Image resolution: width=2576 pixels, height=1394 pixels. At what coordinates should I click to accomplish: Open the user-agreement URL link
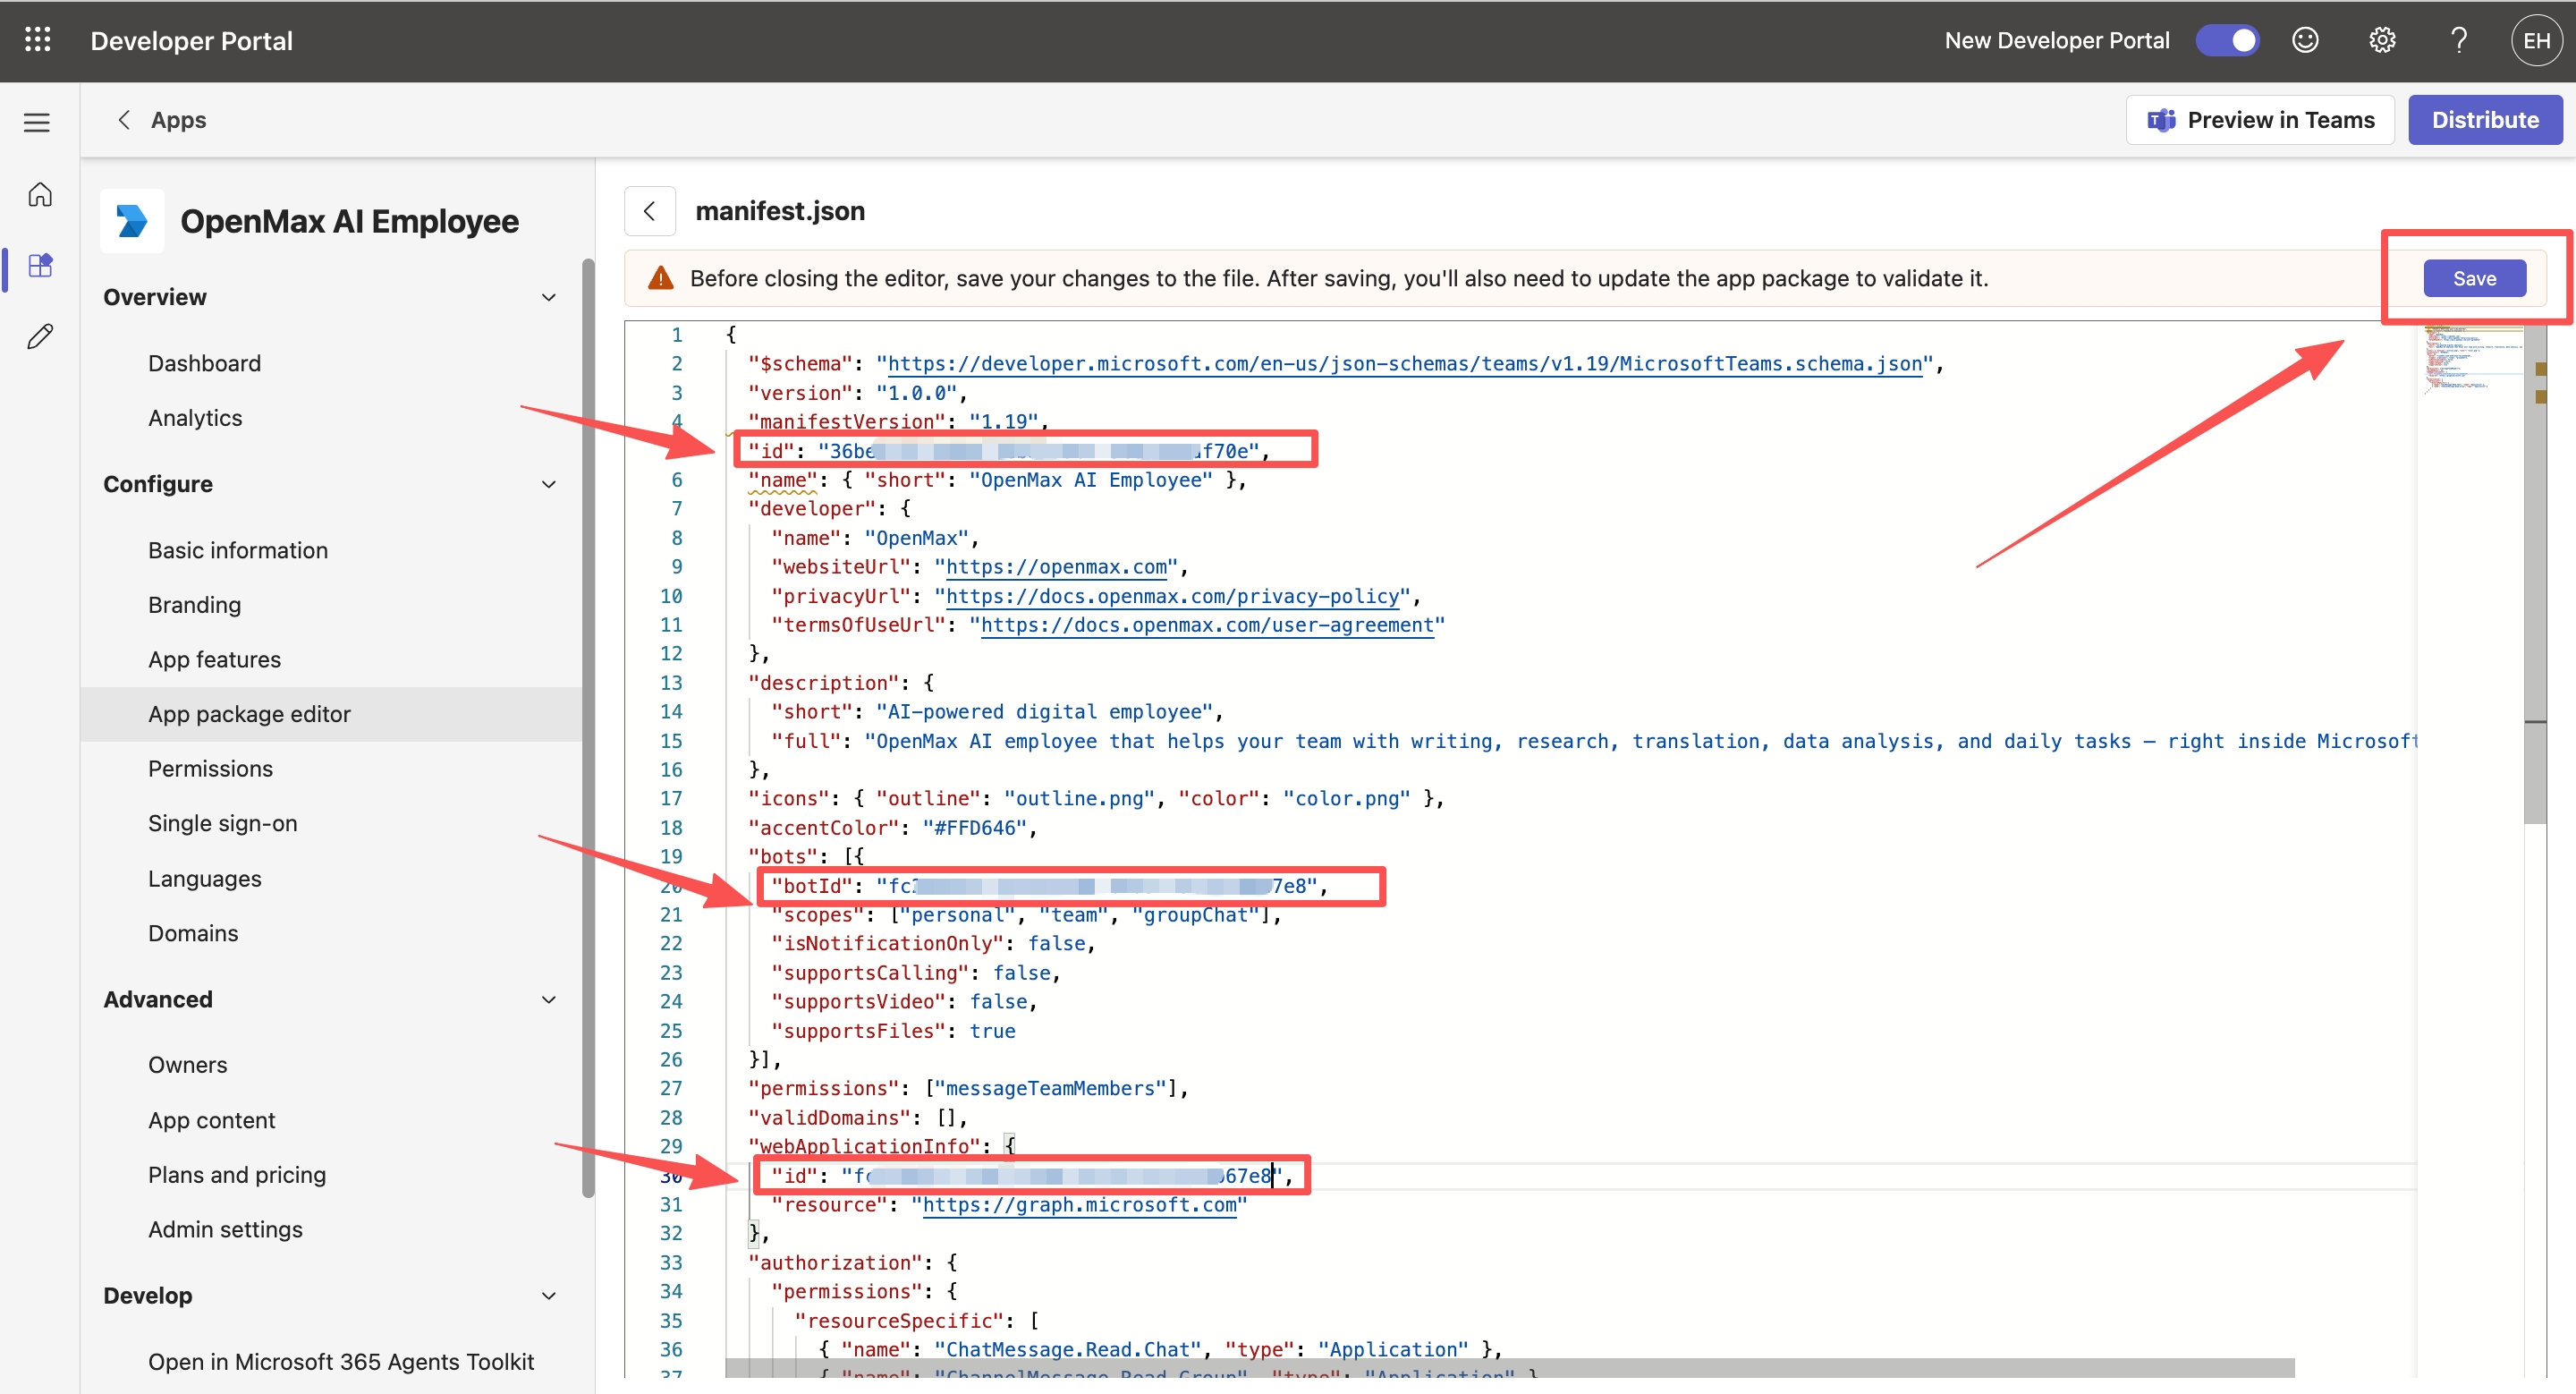click(x=1207, y=625)
